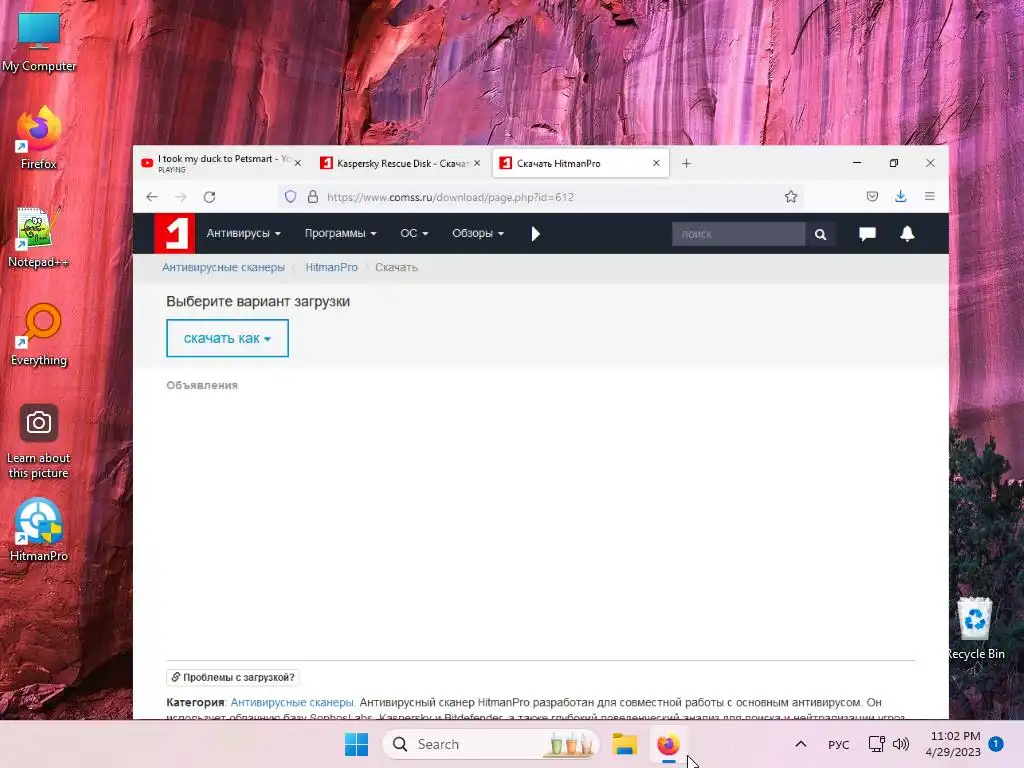The width and height of the screenshot is (1024, 768).
Task: Open File Explorer from the taskbar
Action: point(624,744)
